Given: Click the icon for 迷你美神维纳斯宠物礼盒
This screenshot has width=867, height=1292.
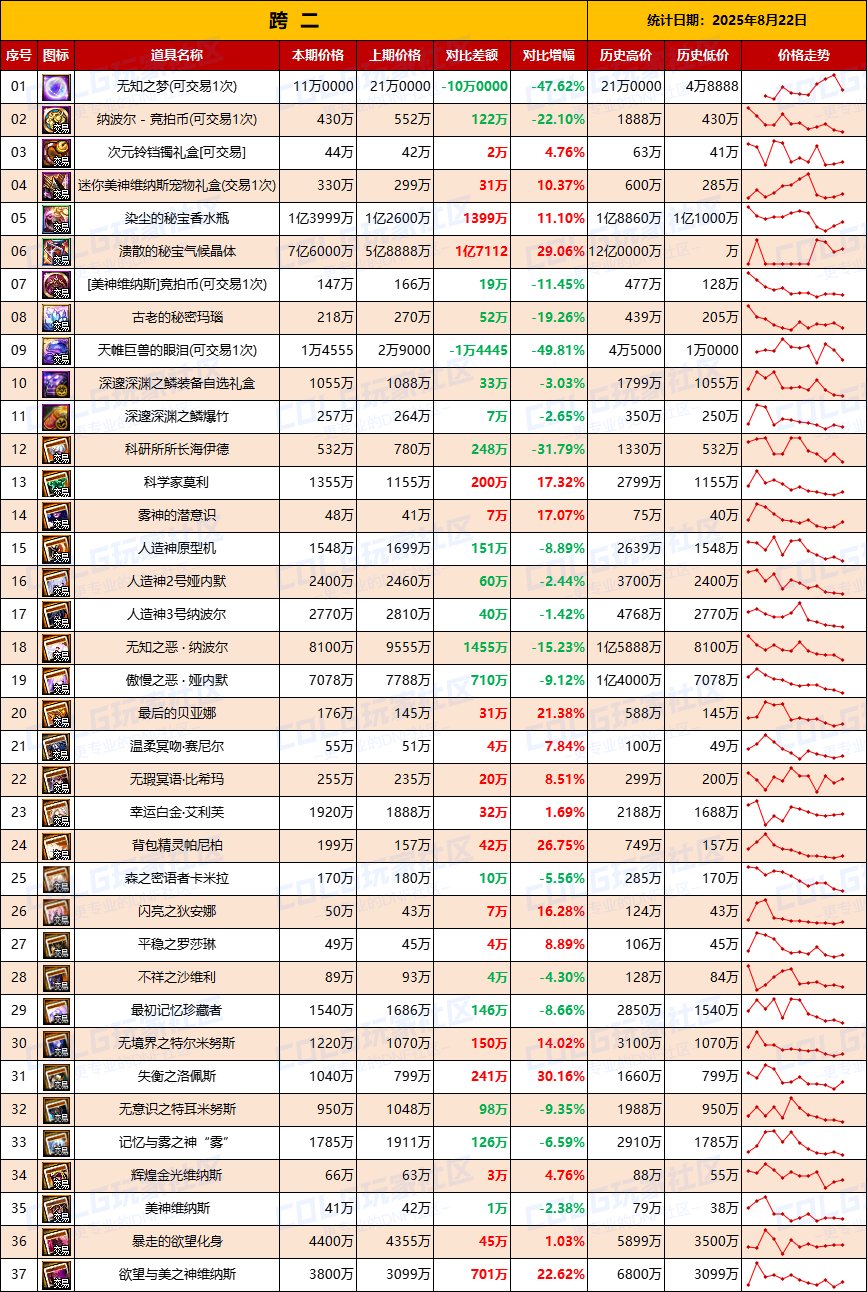Looking at the screenshot, I should tap(56, 186).
